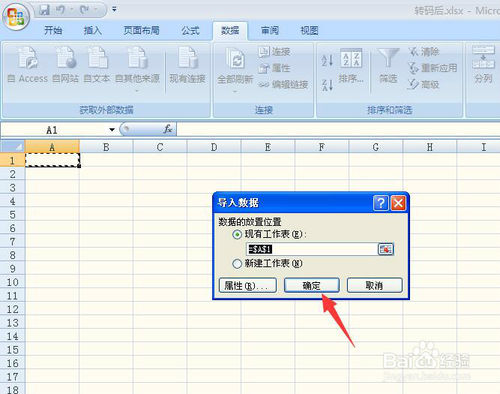Open the 属性 command in the ribbon

click(274, 68)
